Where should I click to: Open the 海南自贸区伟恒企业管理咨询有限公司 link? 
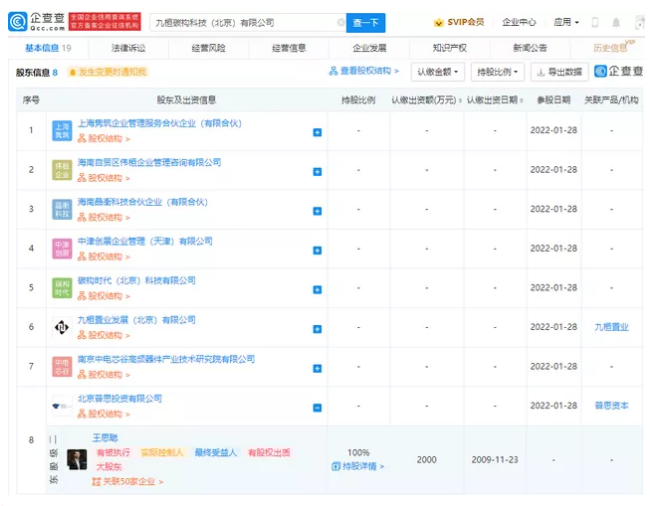tap(149, 162)
